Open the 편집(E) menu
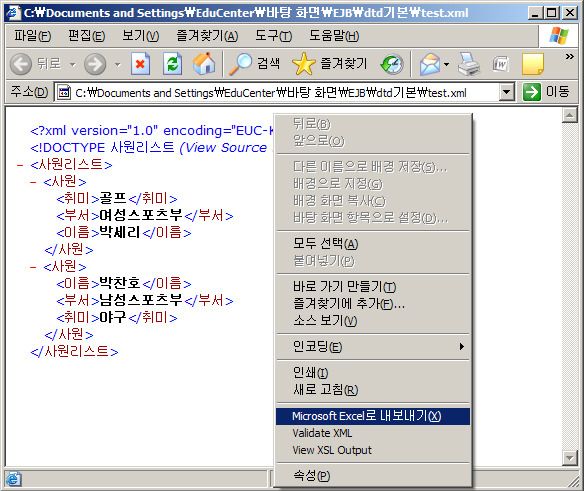Viewport: 584px width, 491px height. click(86, 36)
